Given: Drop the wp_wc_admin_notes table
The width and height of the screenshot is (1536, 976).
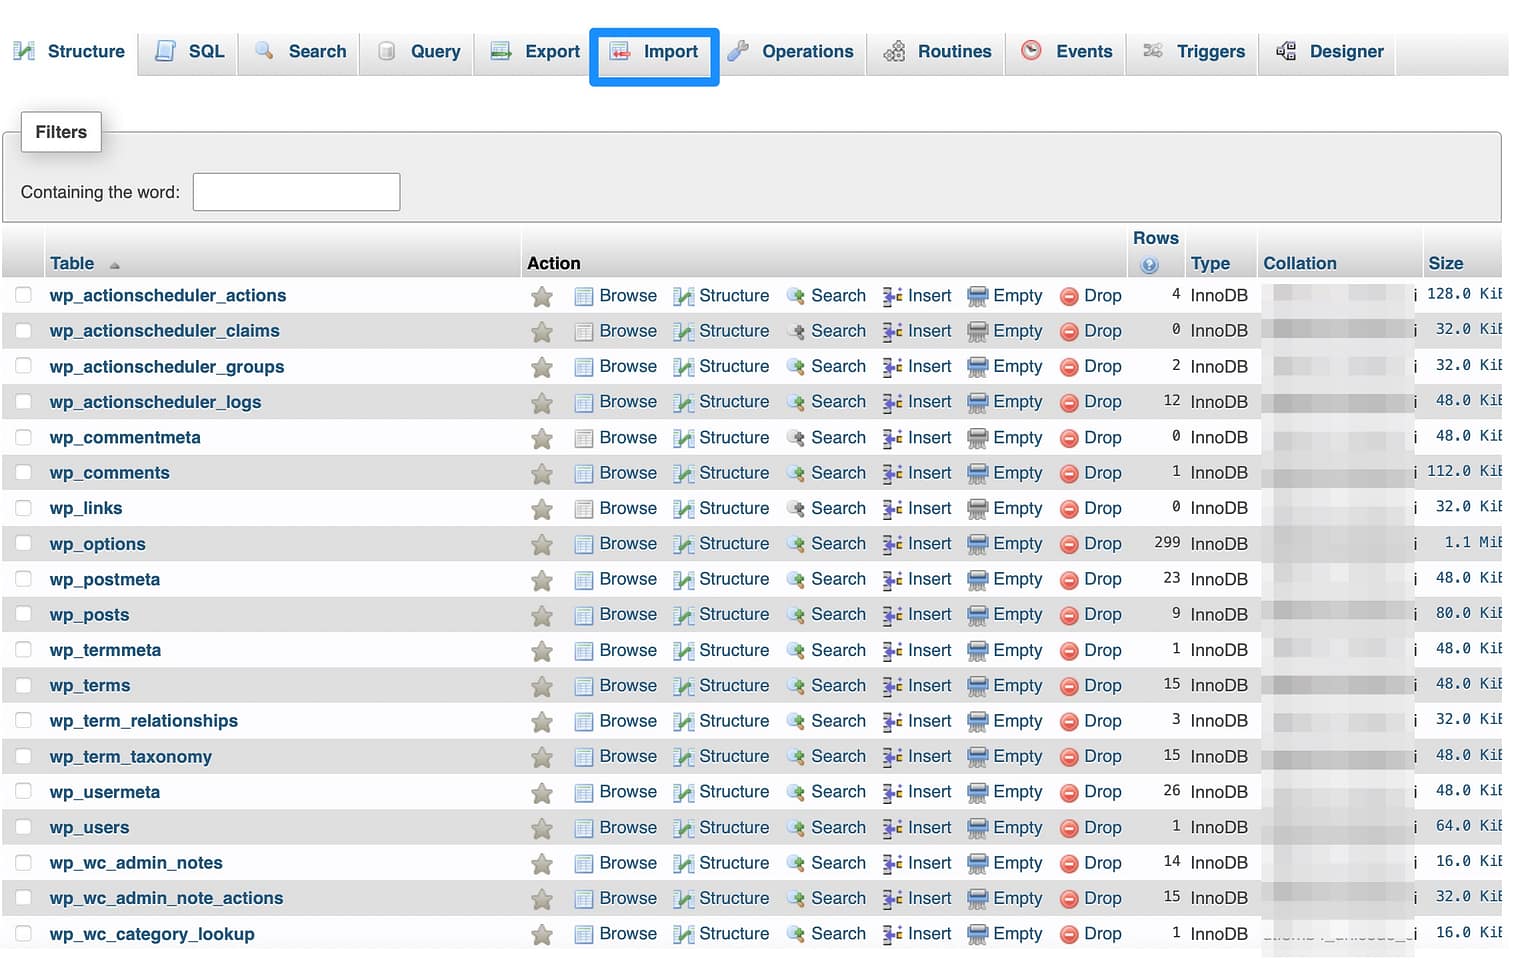Looking at the screenshot, I should coord(1103,862).
